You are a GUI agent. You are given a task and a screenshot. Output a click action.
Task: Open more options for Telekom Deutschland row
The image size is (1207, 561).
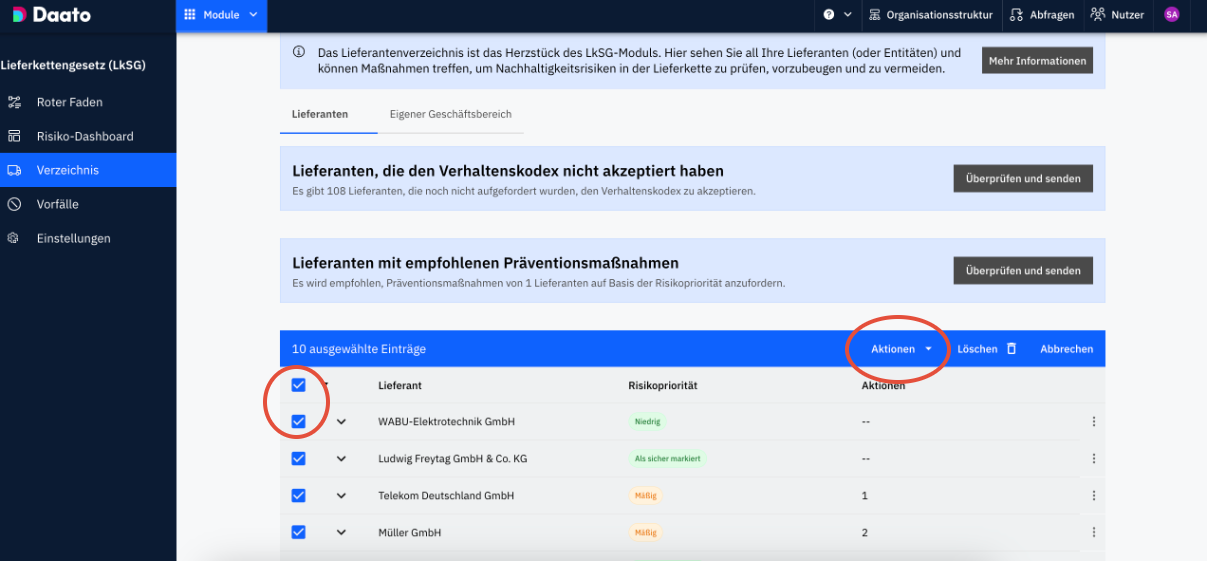click(1094, 496)
